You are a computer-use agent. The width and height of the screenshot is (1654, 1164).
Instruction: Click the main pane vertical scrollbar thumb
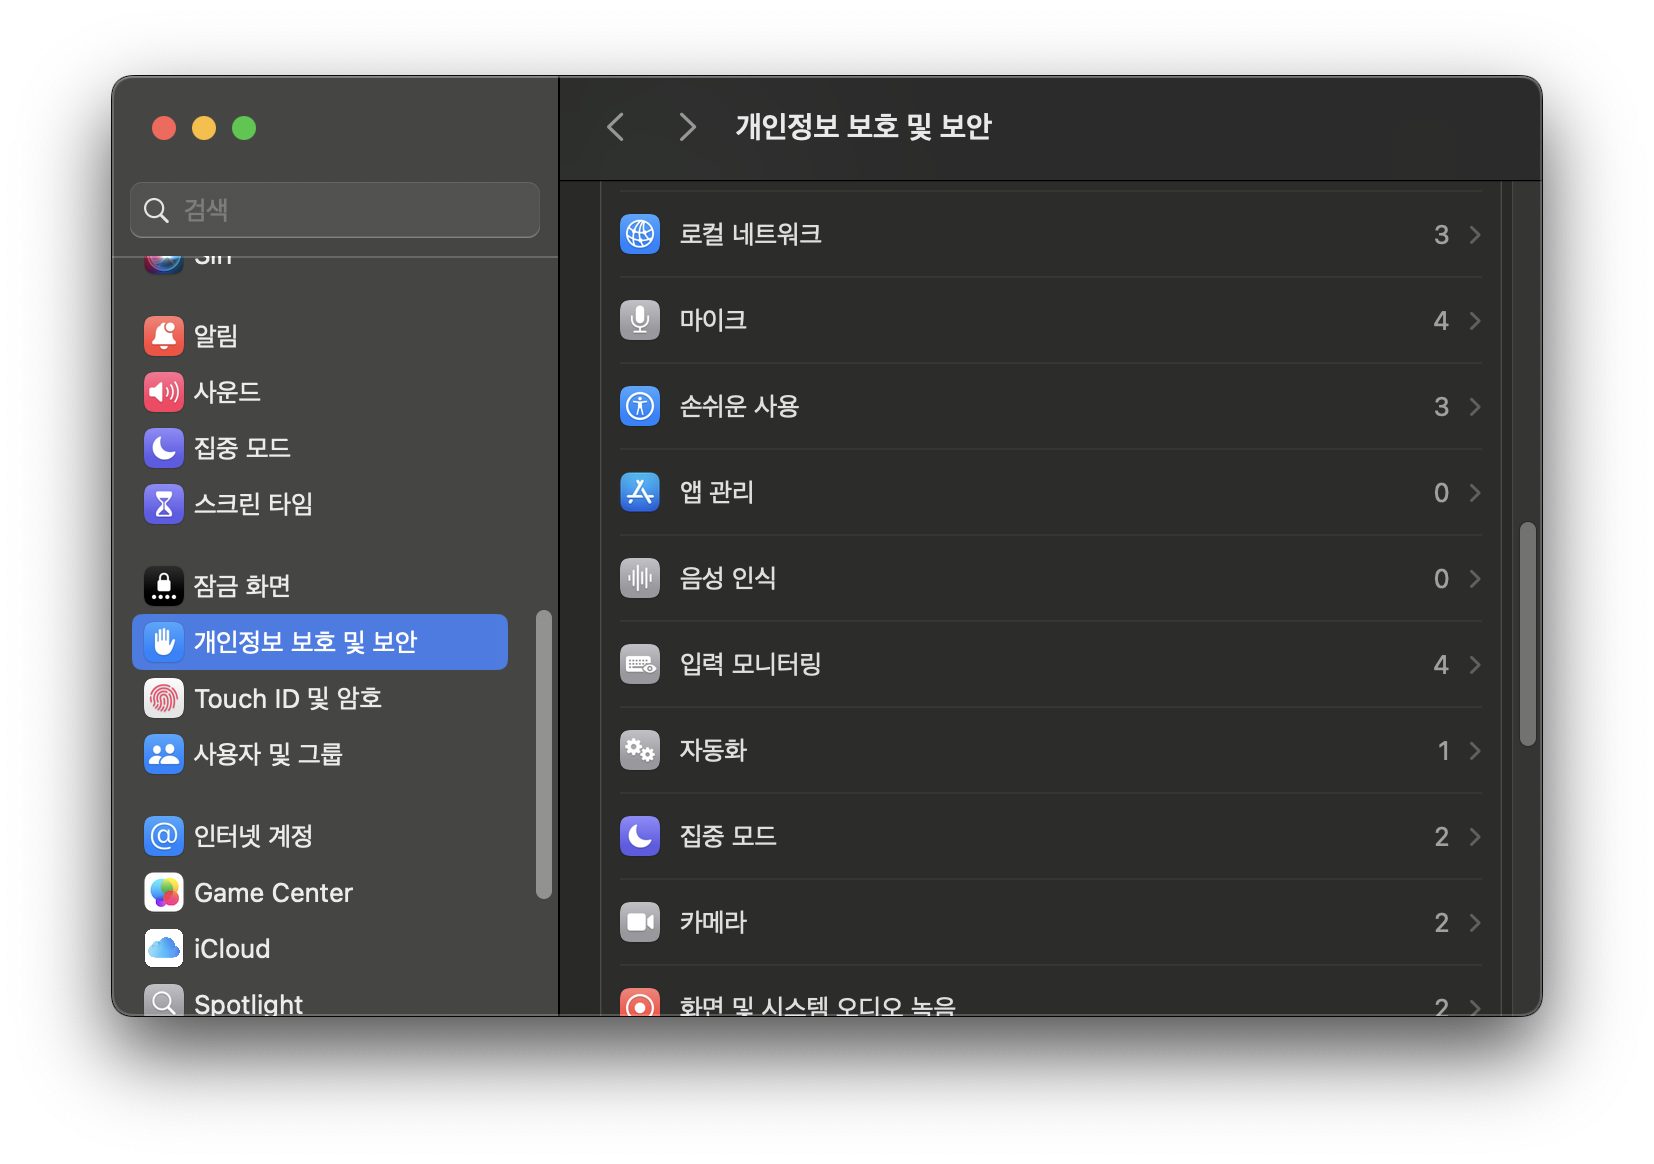[x=1527, y=634]
